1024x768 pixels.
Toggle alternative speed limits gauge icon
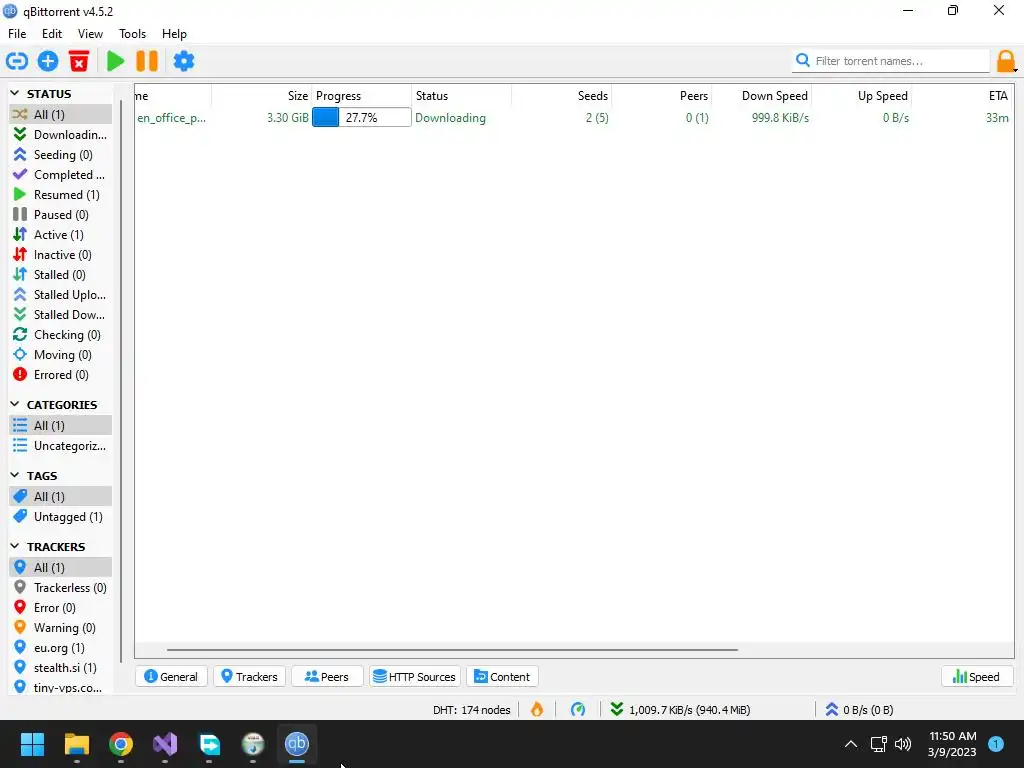coord(578,710)
